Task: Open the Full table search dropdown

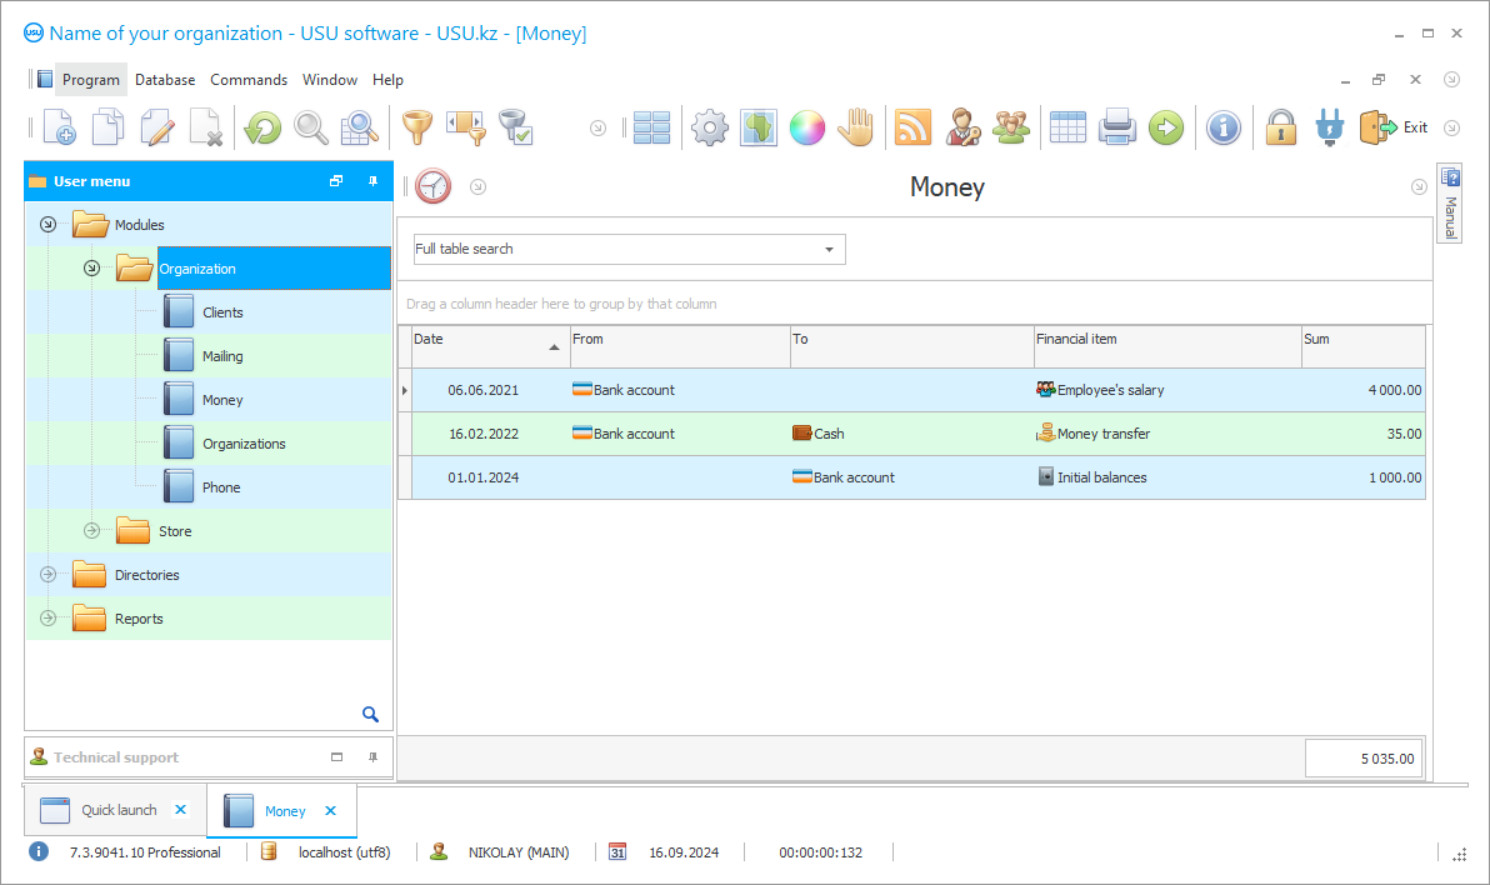Action: click(x=828, y=249)
